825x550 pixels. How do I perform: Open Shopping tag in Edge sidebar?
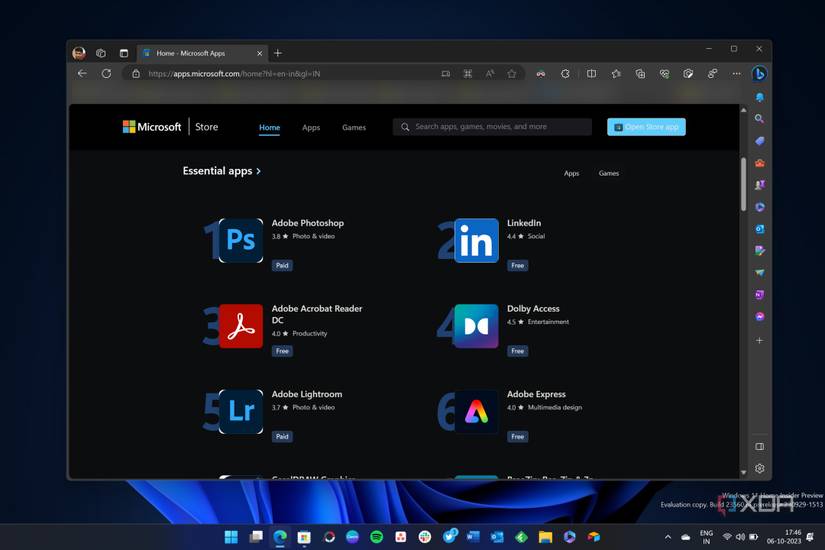[x=759, y=141]
